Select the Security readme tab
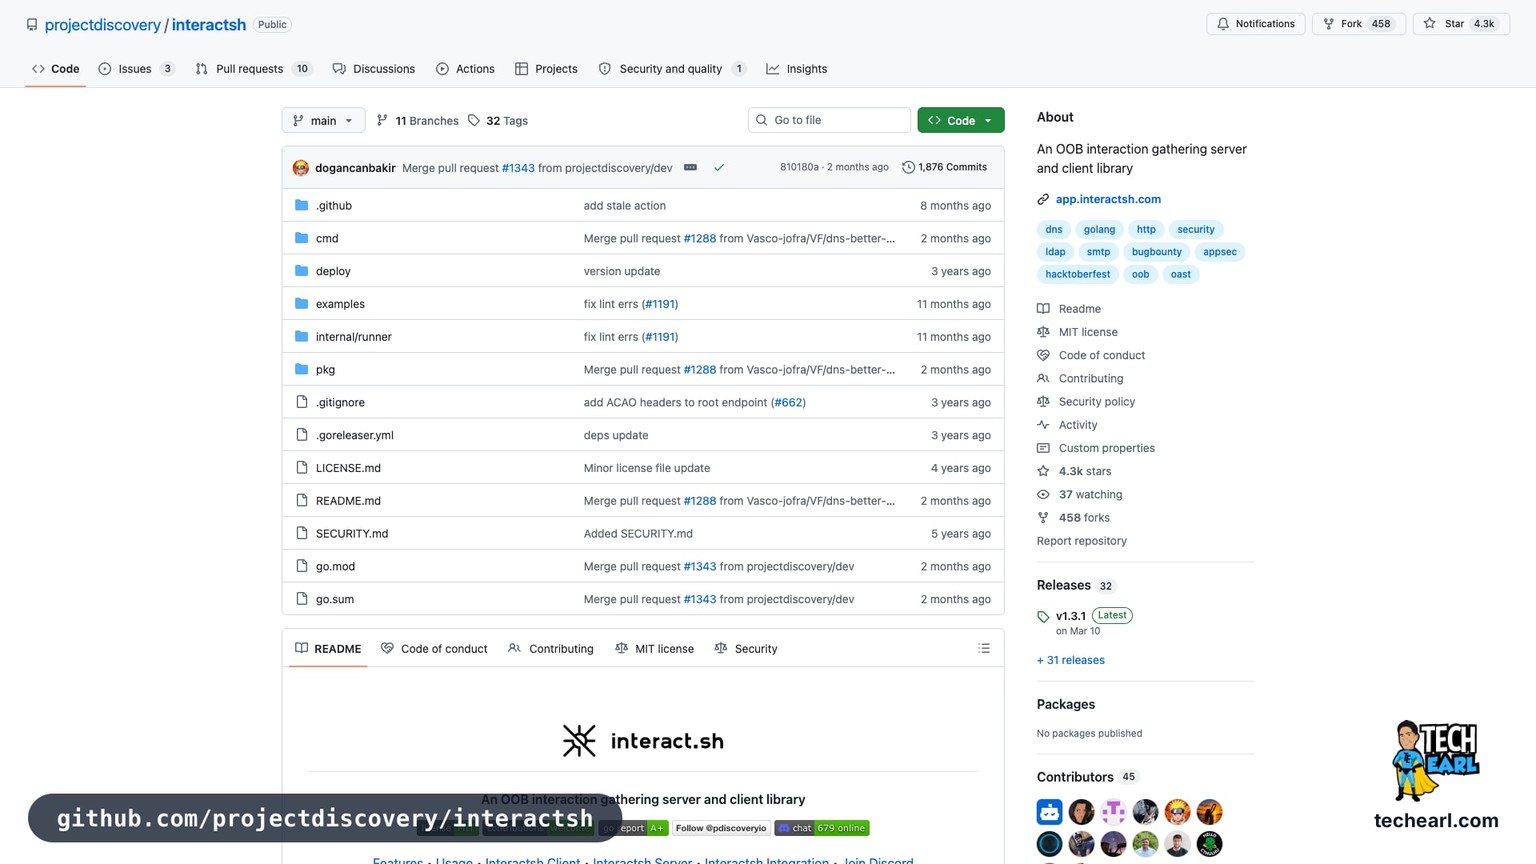Image resolution: width=1536 pixels, height=864 pixels. tap(746, 648)
